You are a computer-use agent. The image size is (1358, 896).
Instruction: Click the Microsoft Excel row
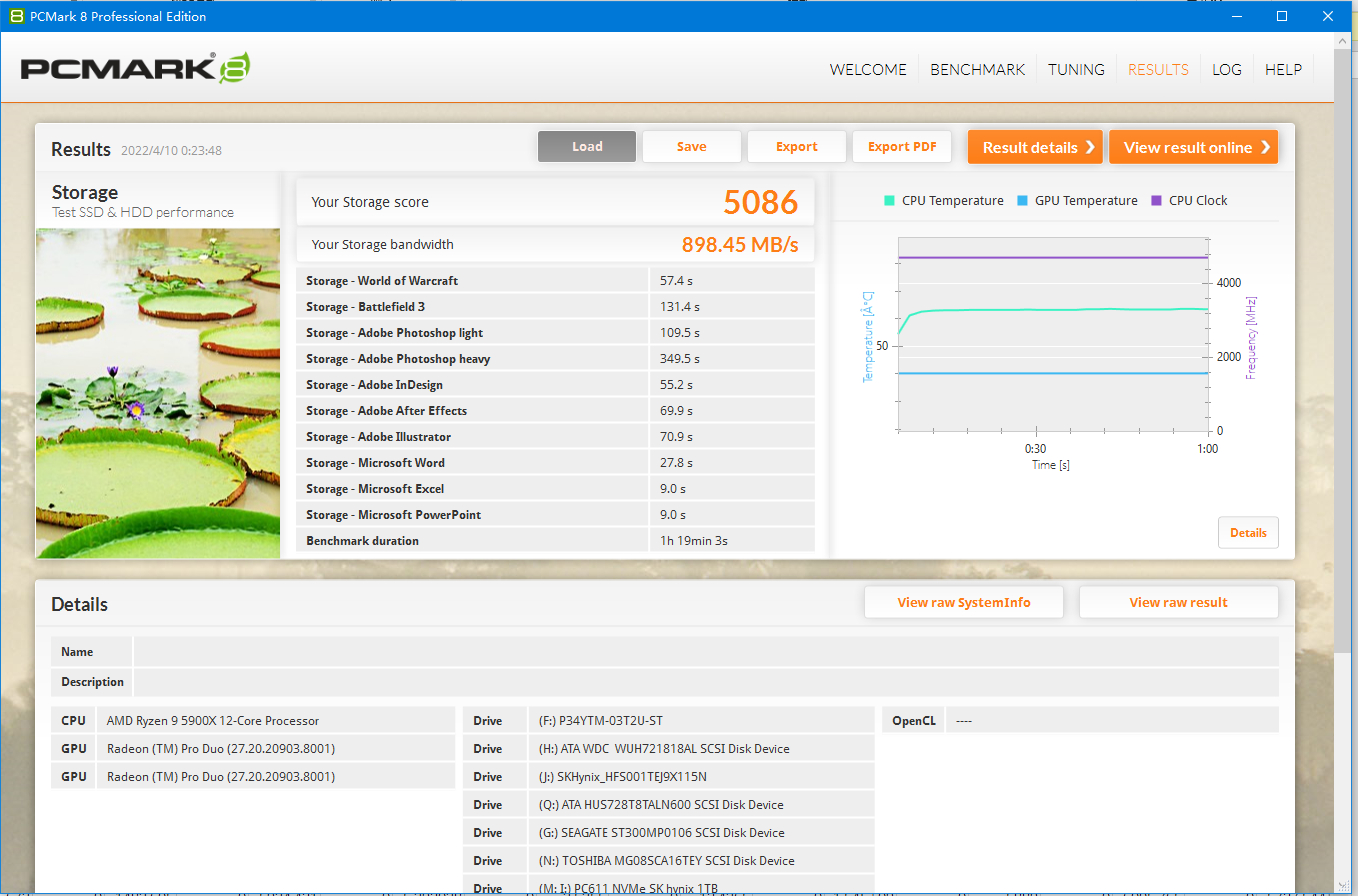pos(556,489)
